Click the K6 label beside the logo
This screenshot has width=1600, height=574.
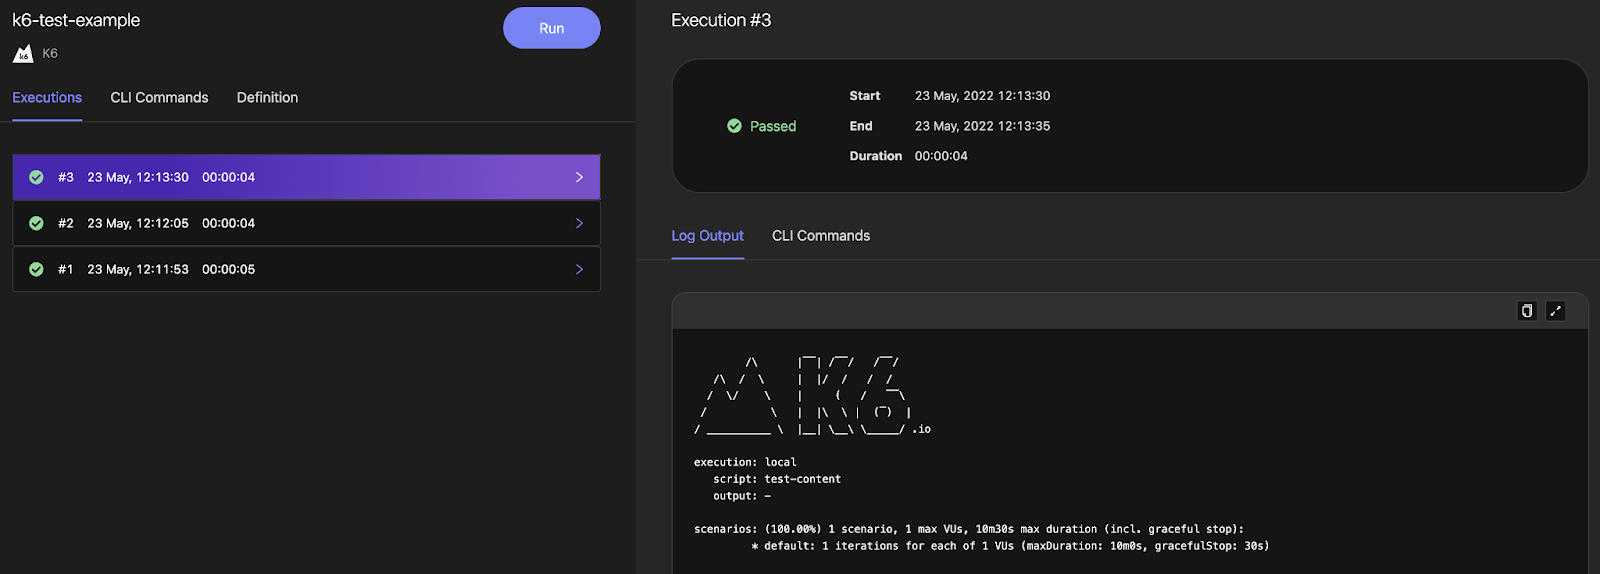coord(50,54)
